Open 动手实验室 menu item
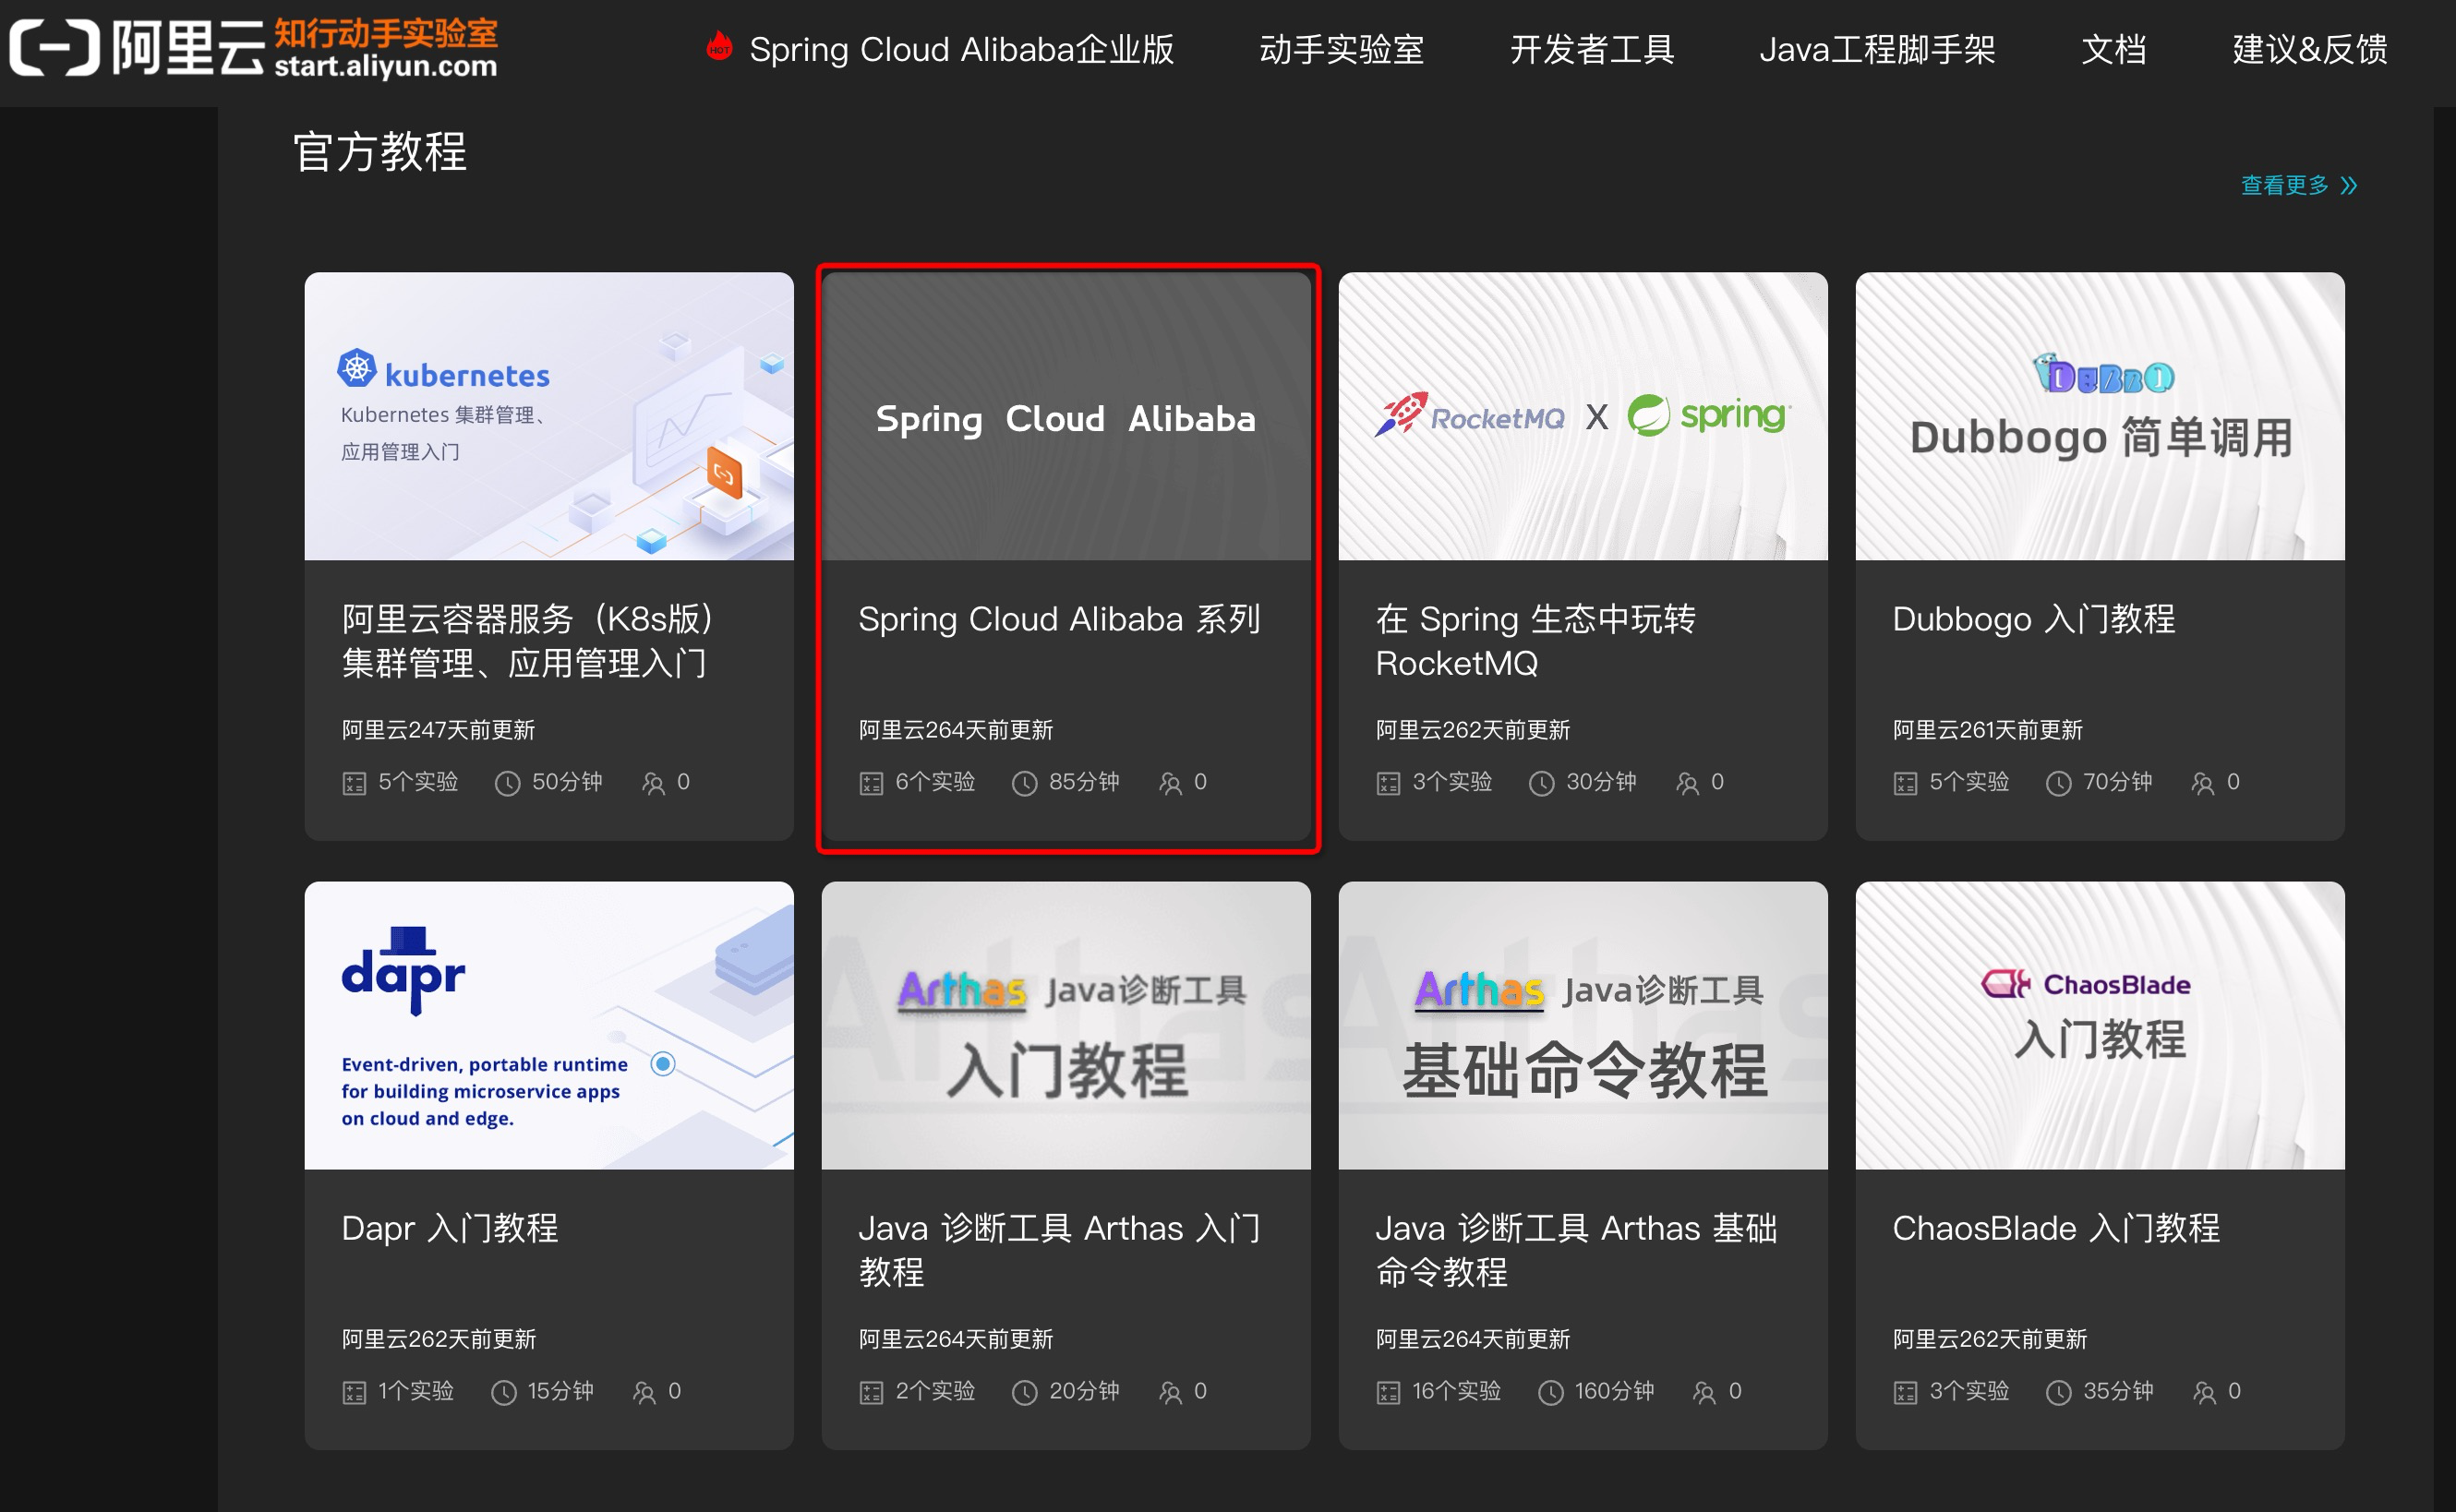Screen dimensions: 2456x1512 click(1341, 49)
